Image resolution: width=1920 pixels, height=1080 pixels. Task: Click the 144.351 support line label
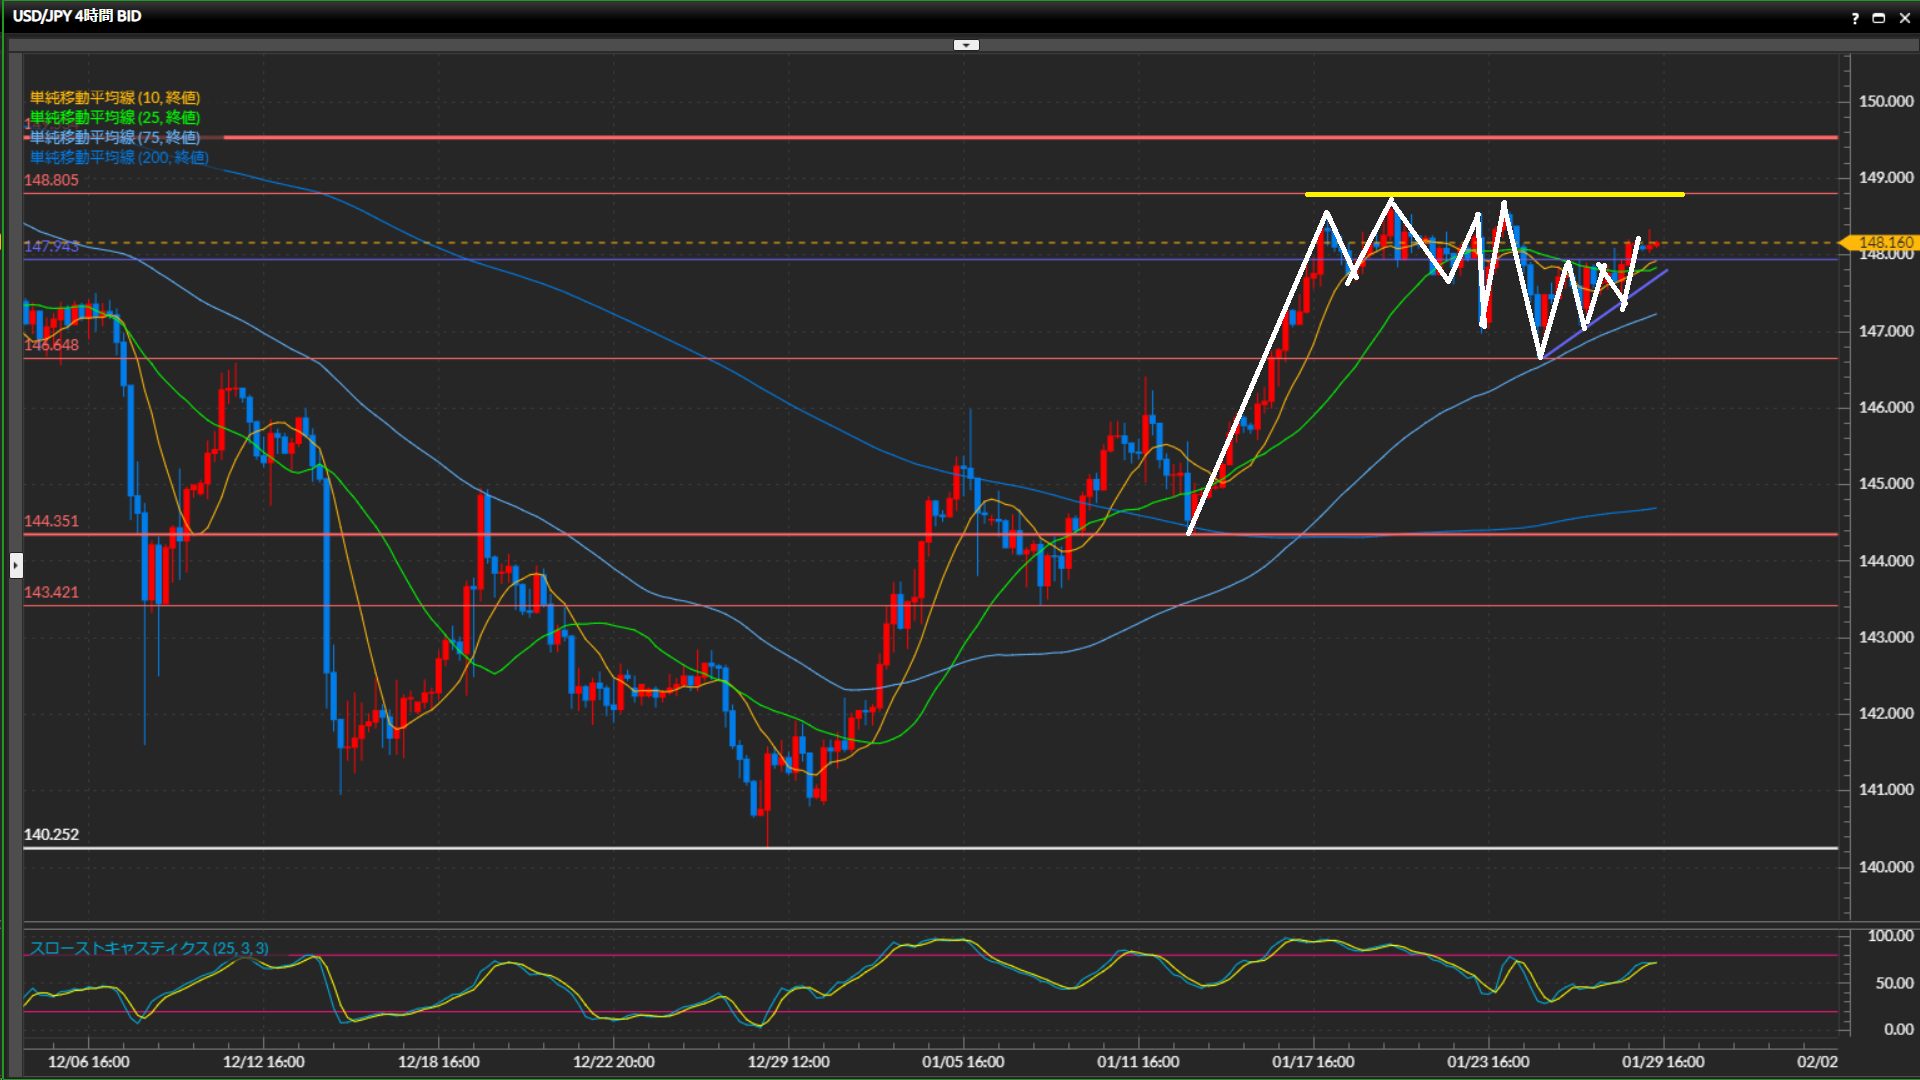click(51, 521)
